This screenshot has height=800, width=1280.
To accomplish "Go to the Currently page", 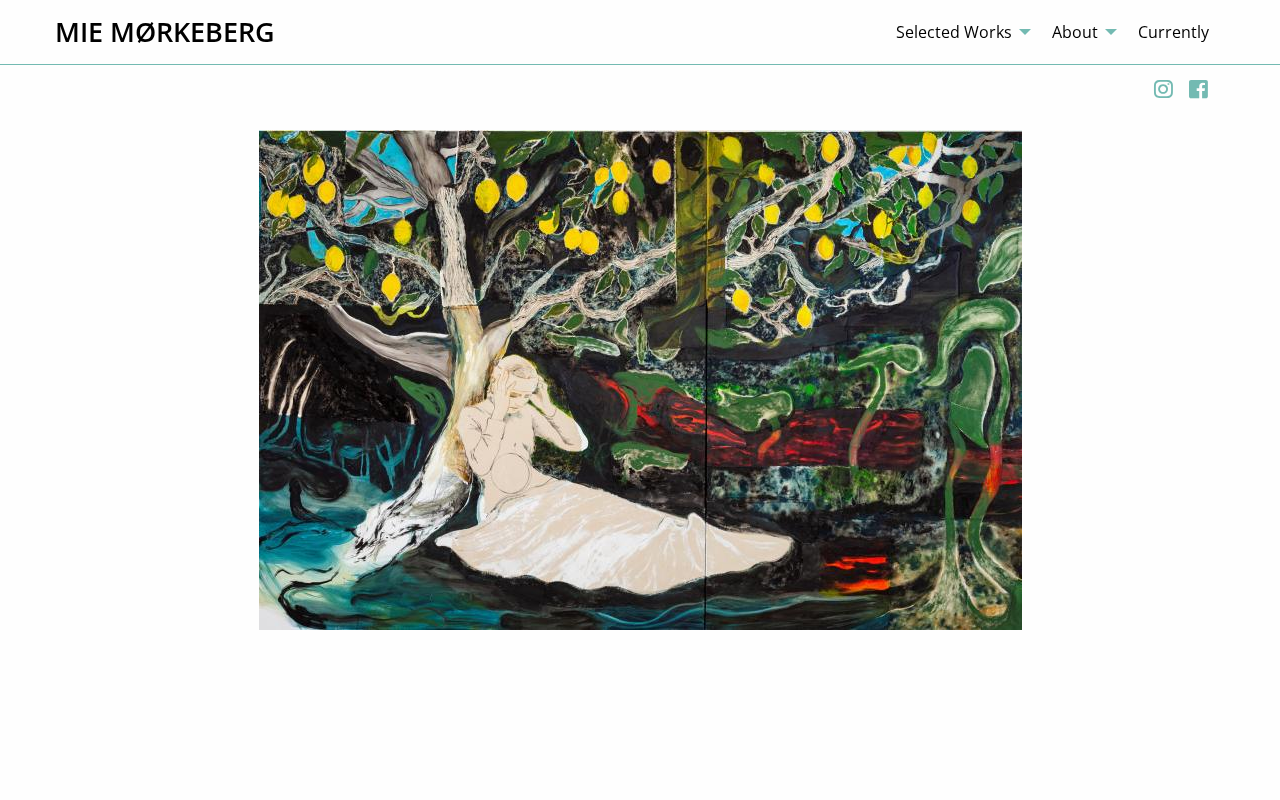I will coord(1174,32).
